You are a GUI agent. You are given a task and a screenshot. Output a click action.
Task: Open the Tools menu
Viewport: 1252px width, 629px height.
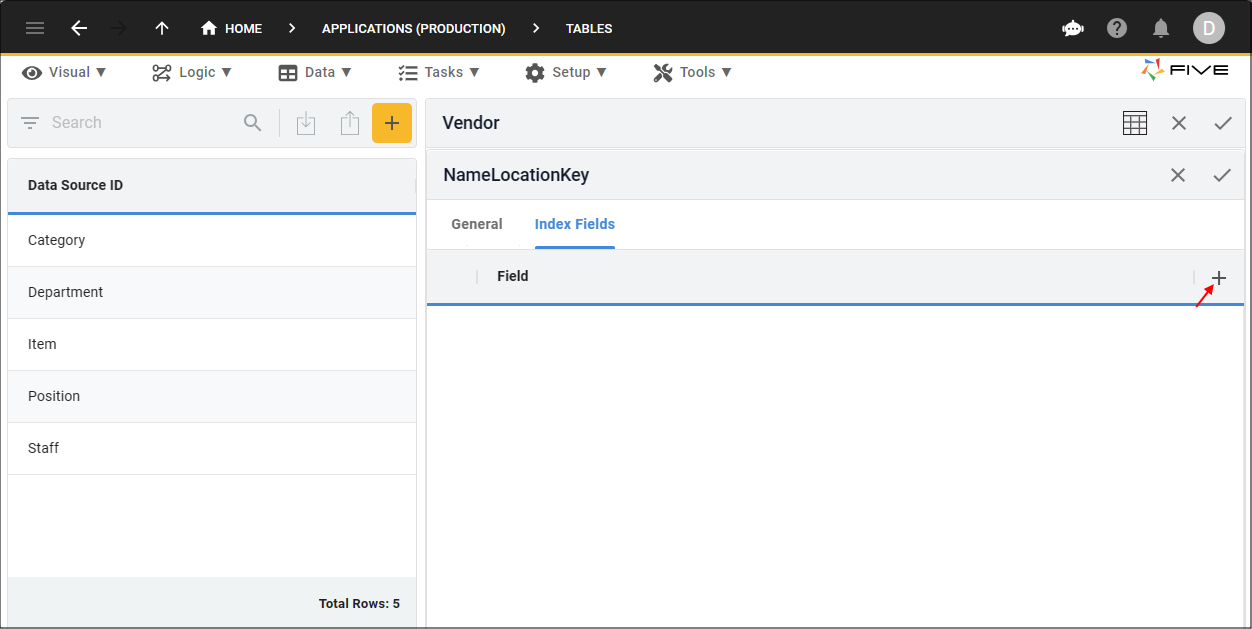click(x=693, y=72)
